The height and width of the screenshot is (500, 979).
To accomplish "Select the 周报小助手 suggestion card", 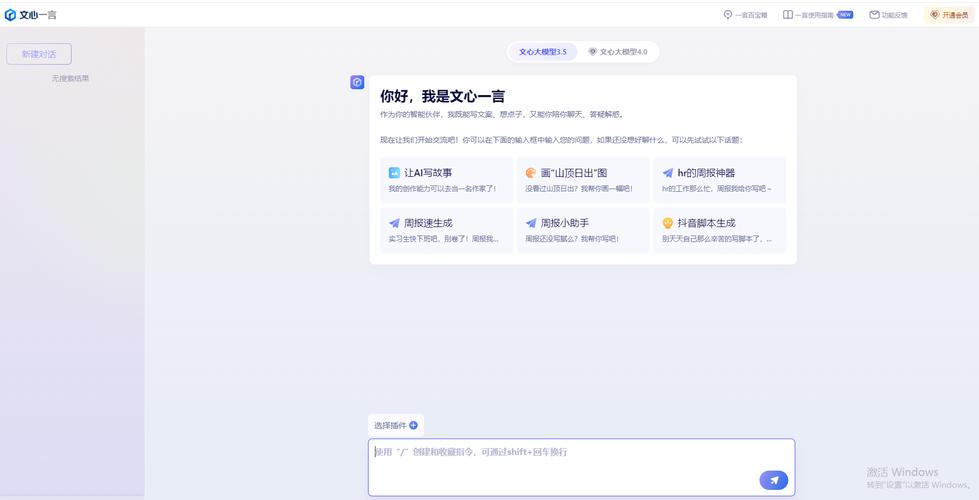I will click(x=581, y=230).
